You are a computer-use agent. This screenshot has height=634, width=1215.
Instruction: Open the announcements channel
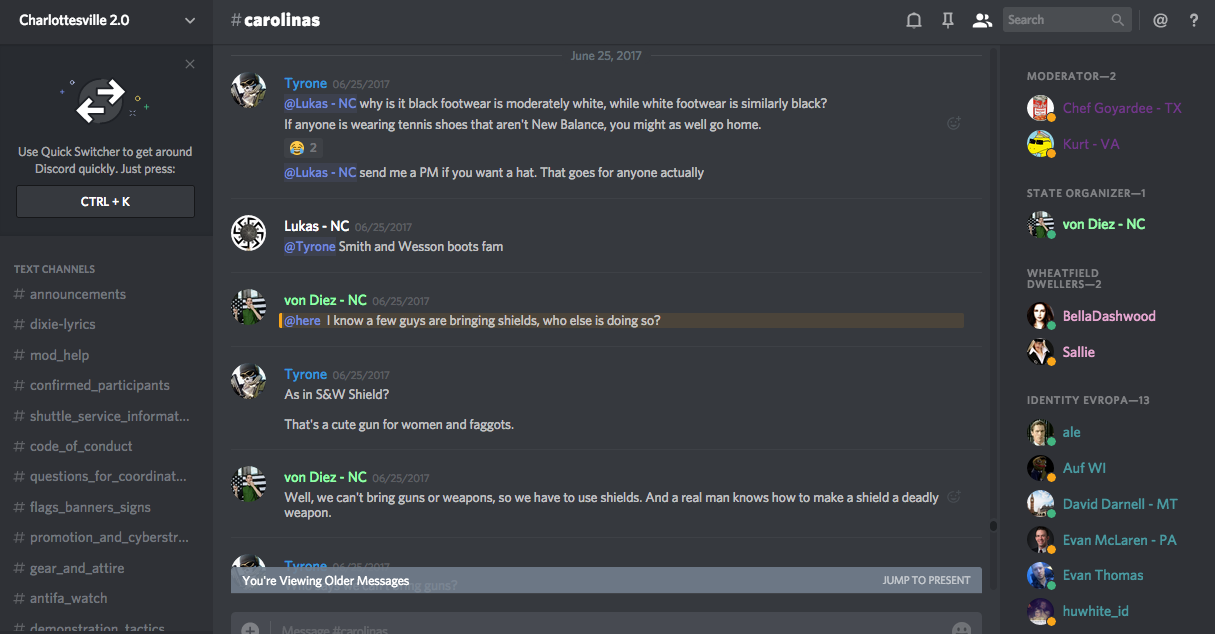(x=78, y=294)
